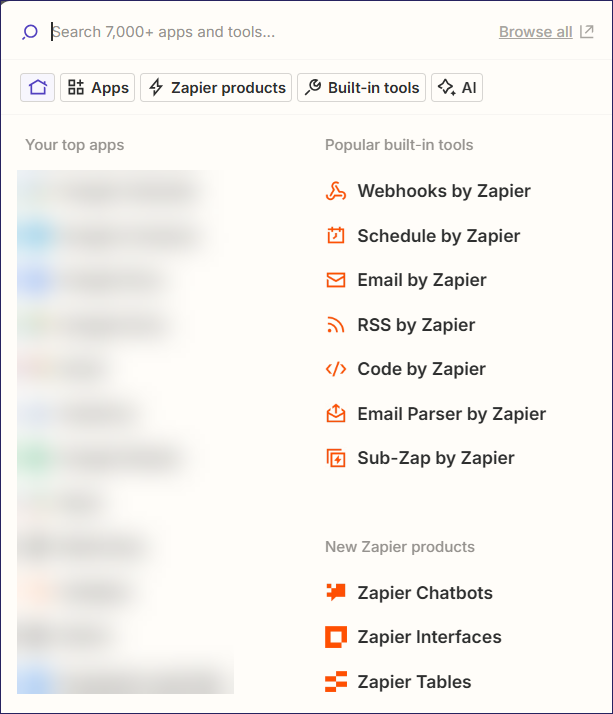Viewport: 613px width, 714px height.
Task: Show the Built-in tools tab
Action: pyautogui.click(x=362, y=88)
